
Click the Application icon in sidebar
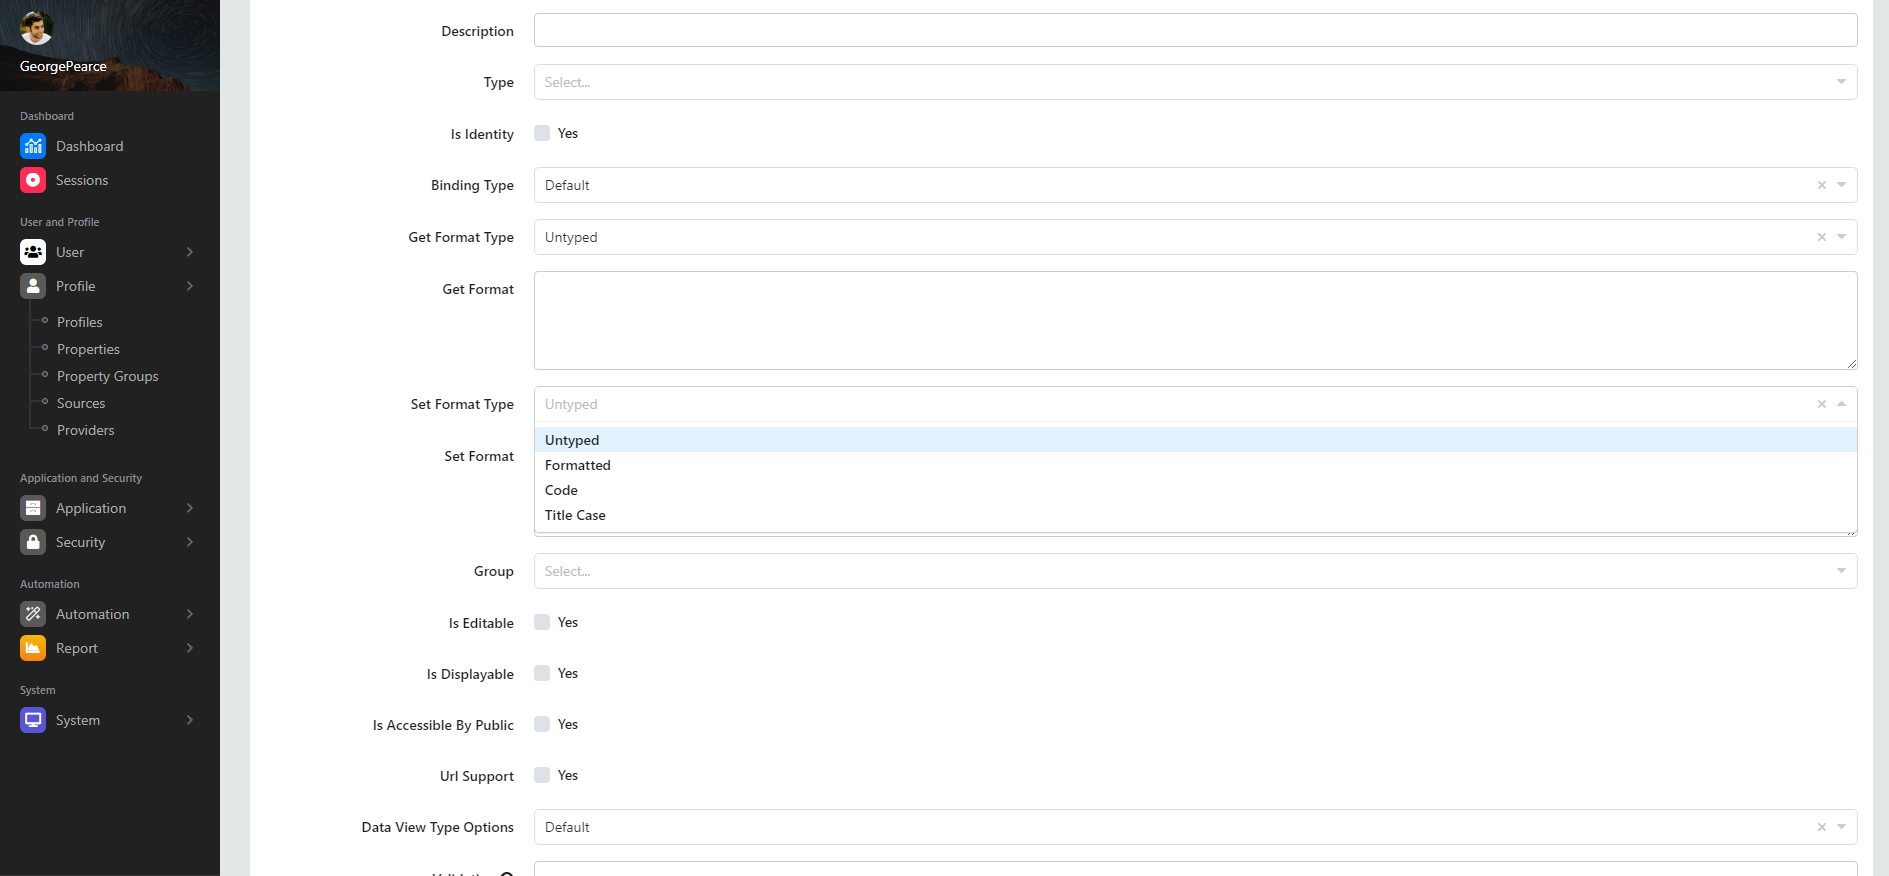pyautogui.click(x=33, y=508)
